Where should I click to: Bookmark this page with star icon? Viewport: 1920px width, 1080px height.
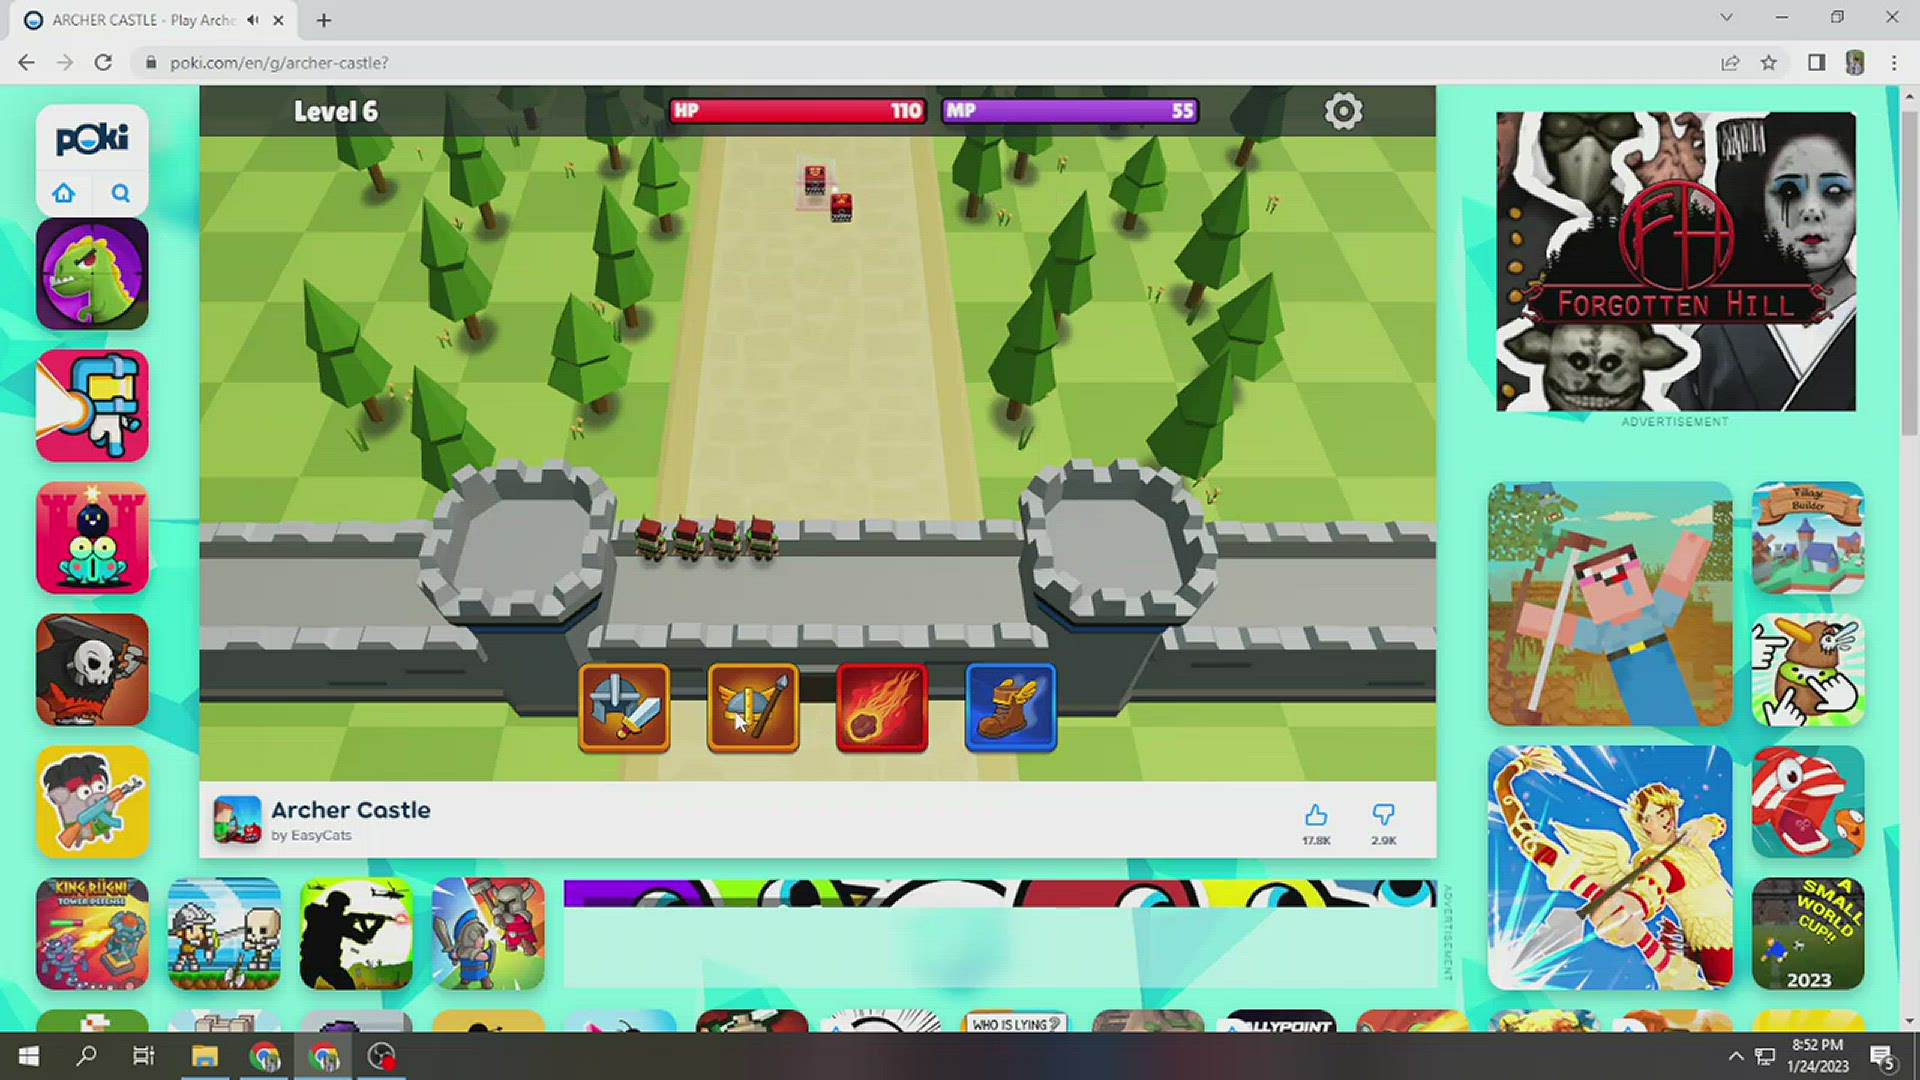1769,63
